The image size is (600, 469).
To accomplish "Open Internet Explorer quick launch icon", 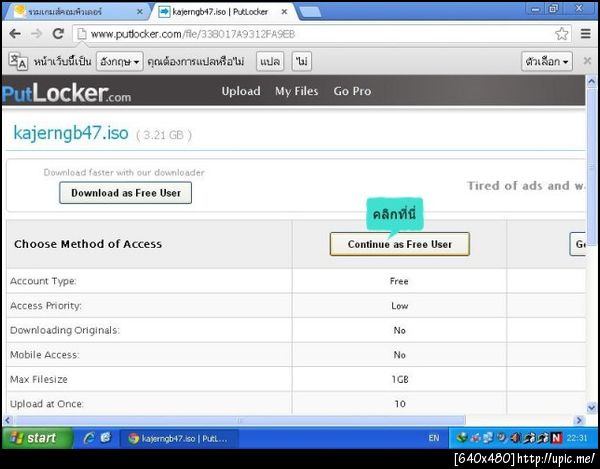I will pyautogui.click(x=89, y=438).
